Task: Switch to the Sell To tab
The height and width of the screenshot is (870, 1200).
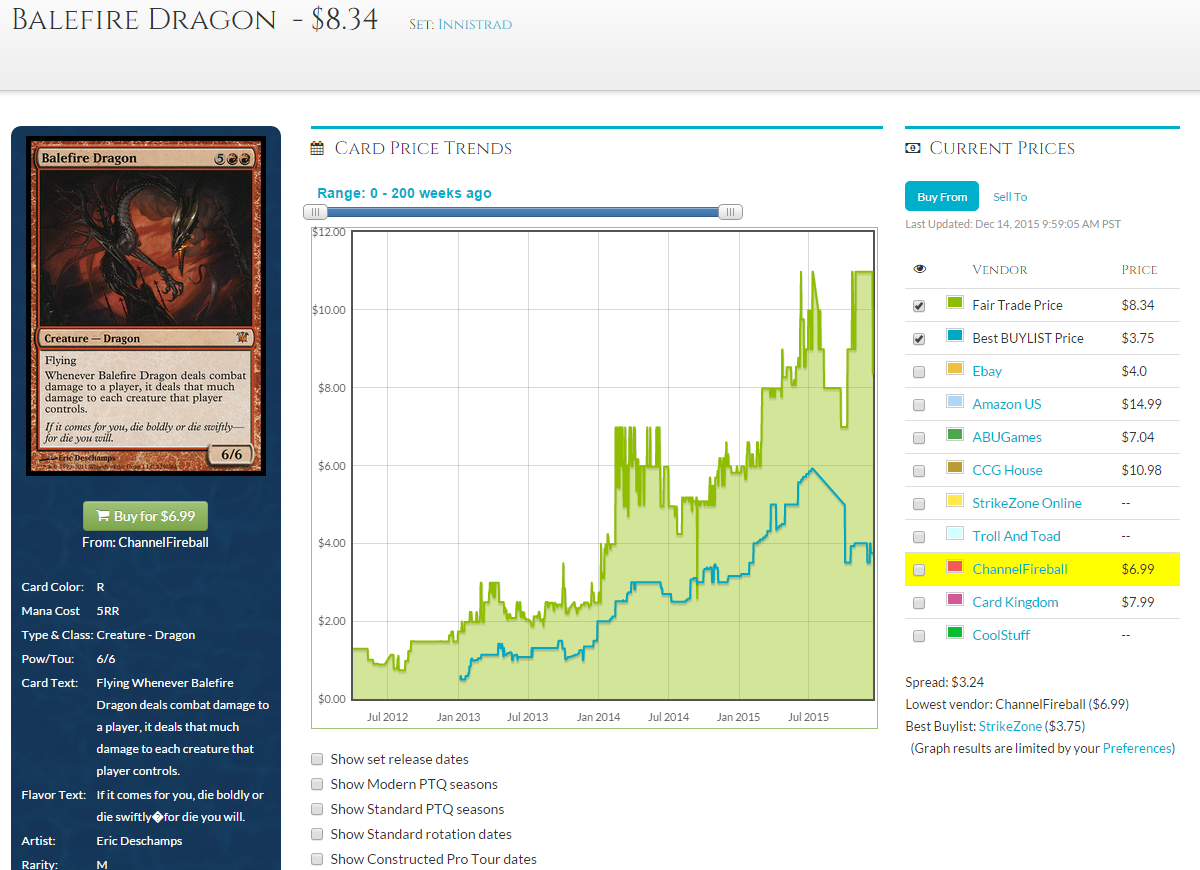Action: [1010, 197]
